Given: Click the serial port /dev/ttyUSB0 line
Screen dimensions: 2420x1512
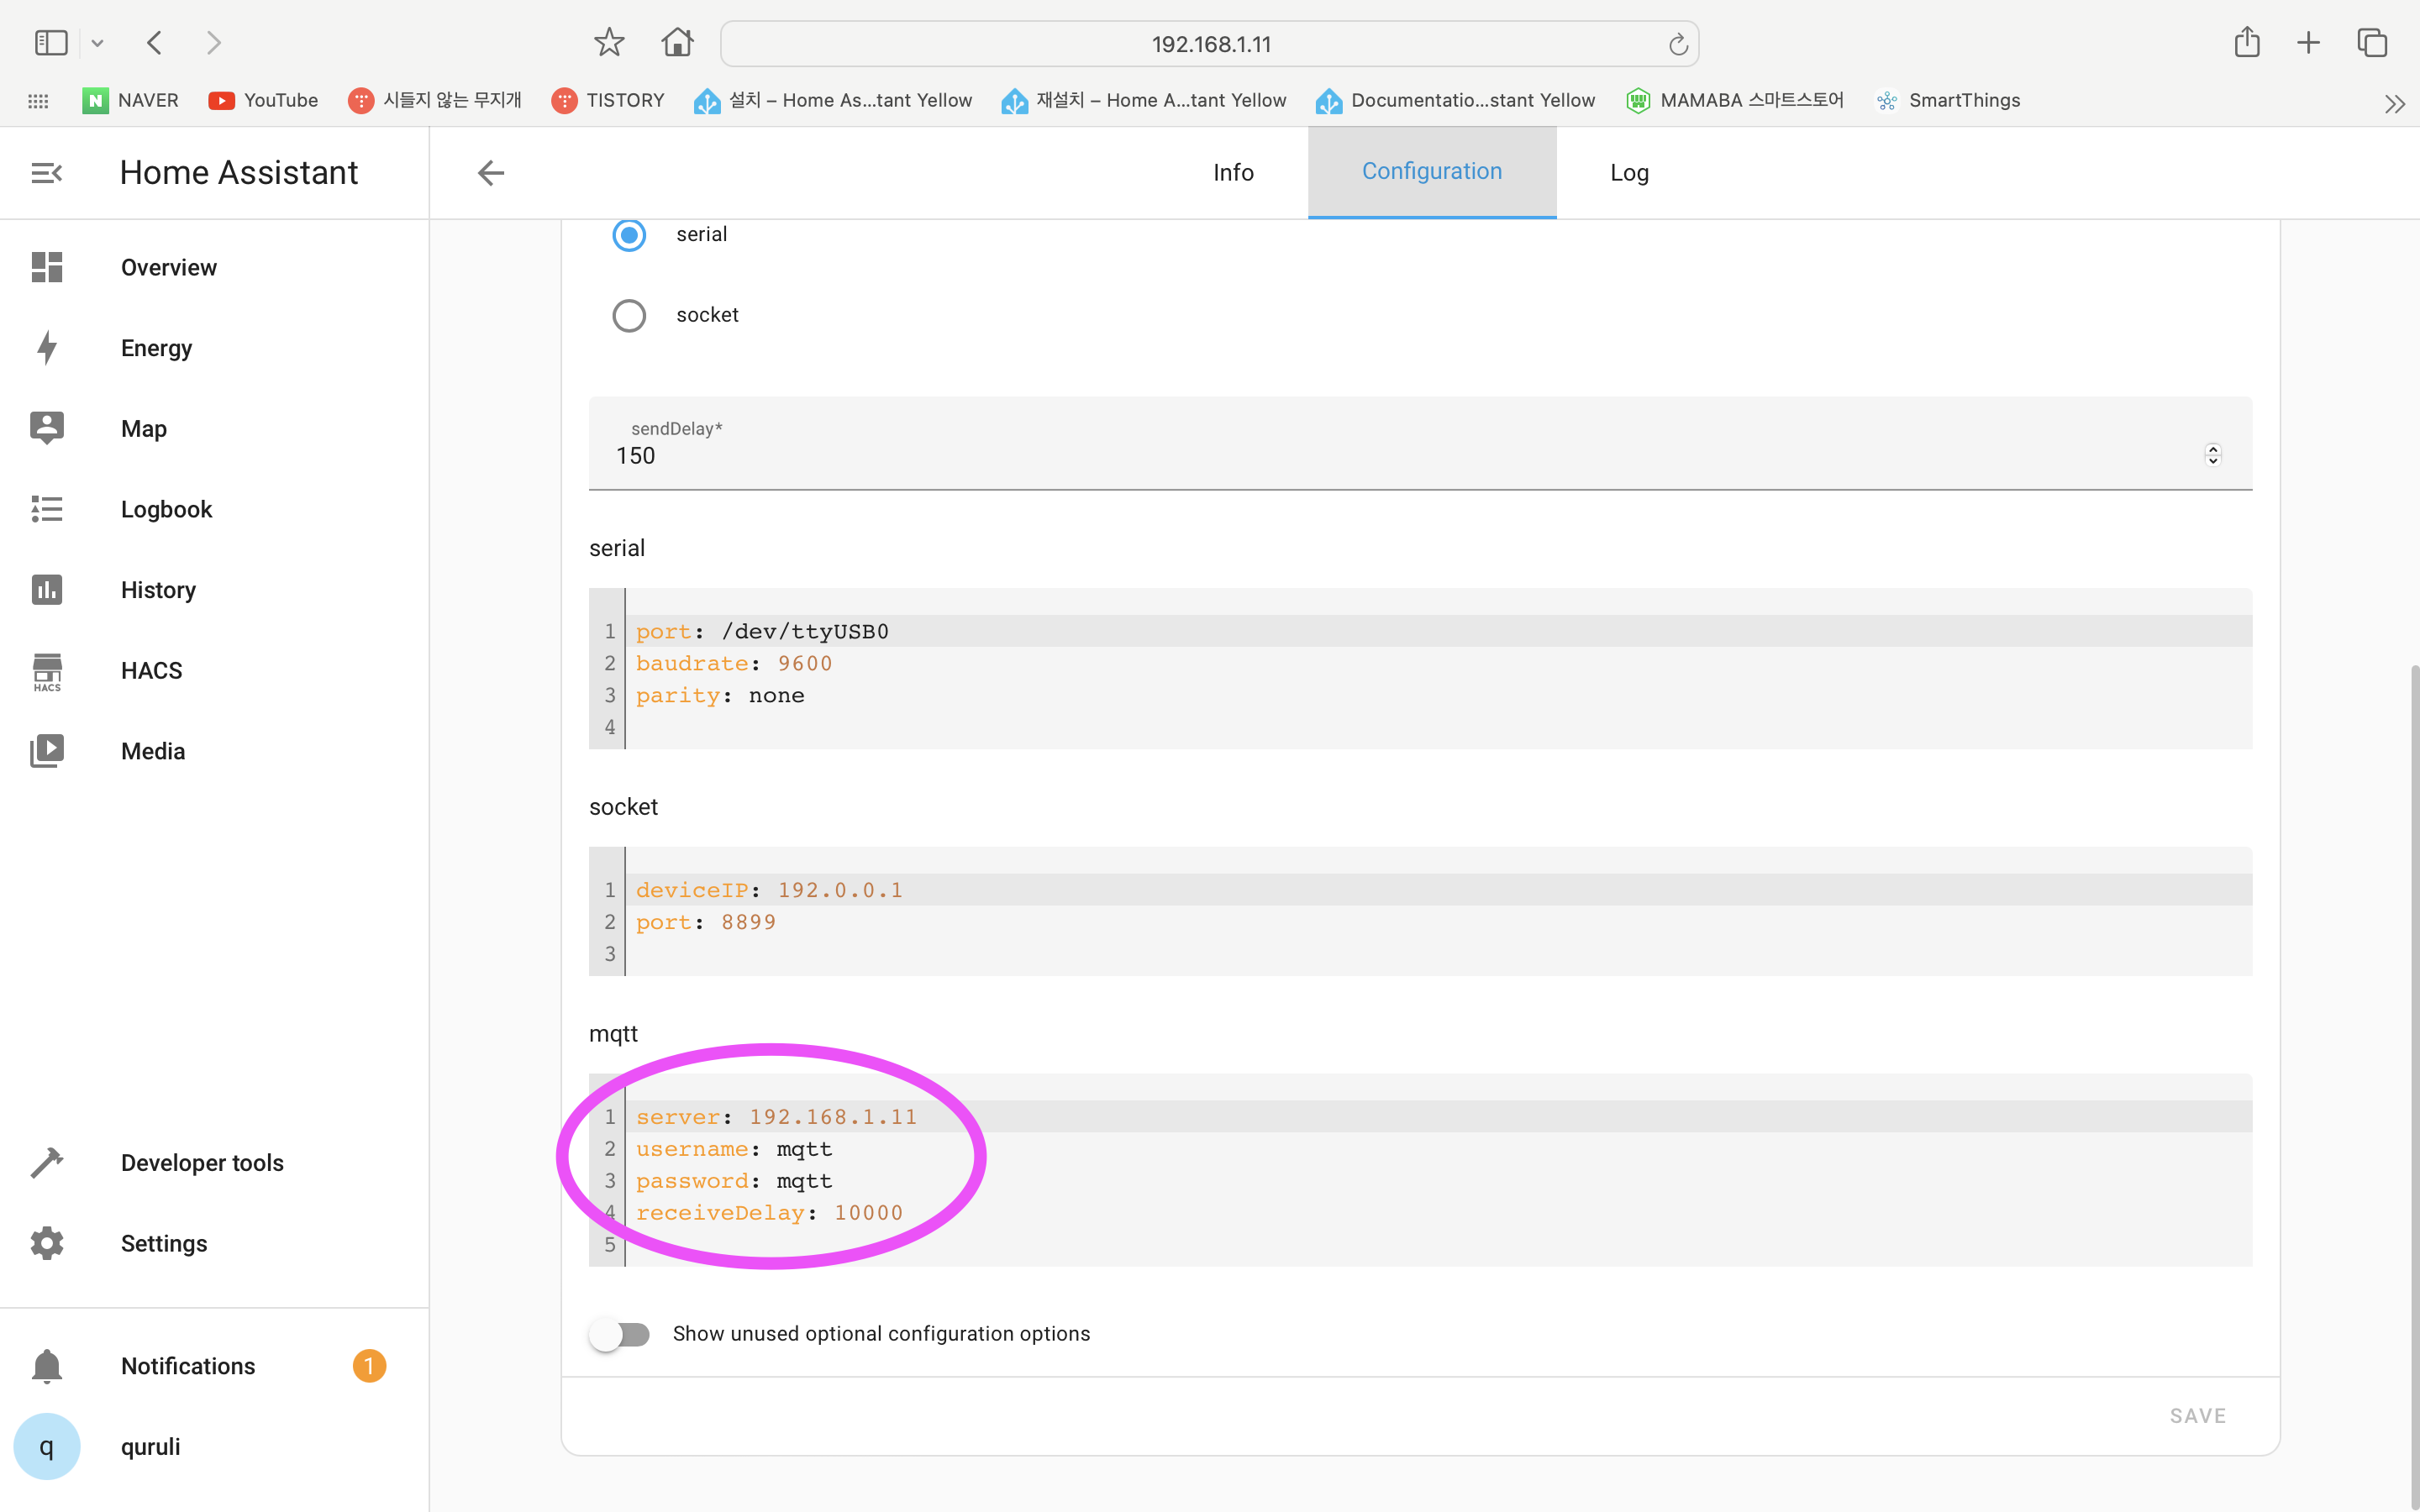Looking at the screenshot, I should click(1438, 631).
